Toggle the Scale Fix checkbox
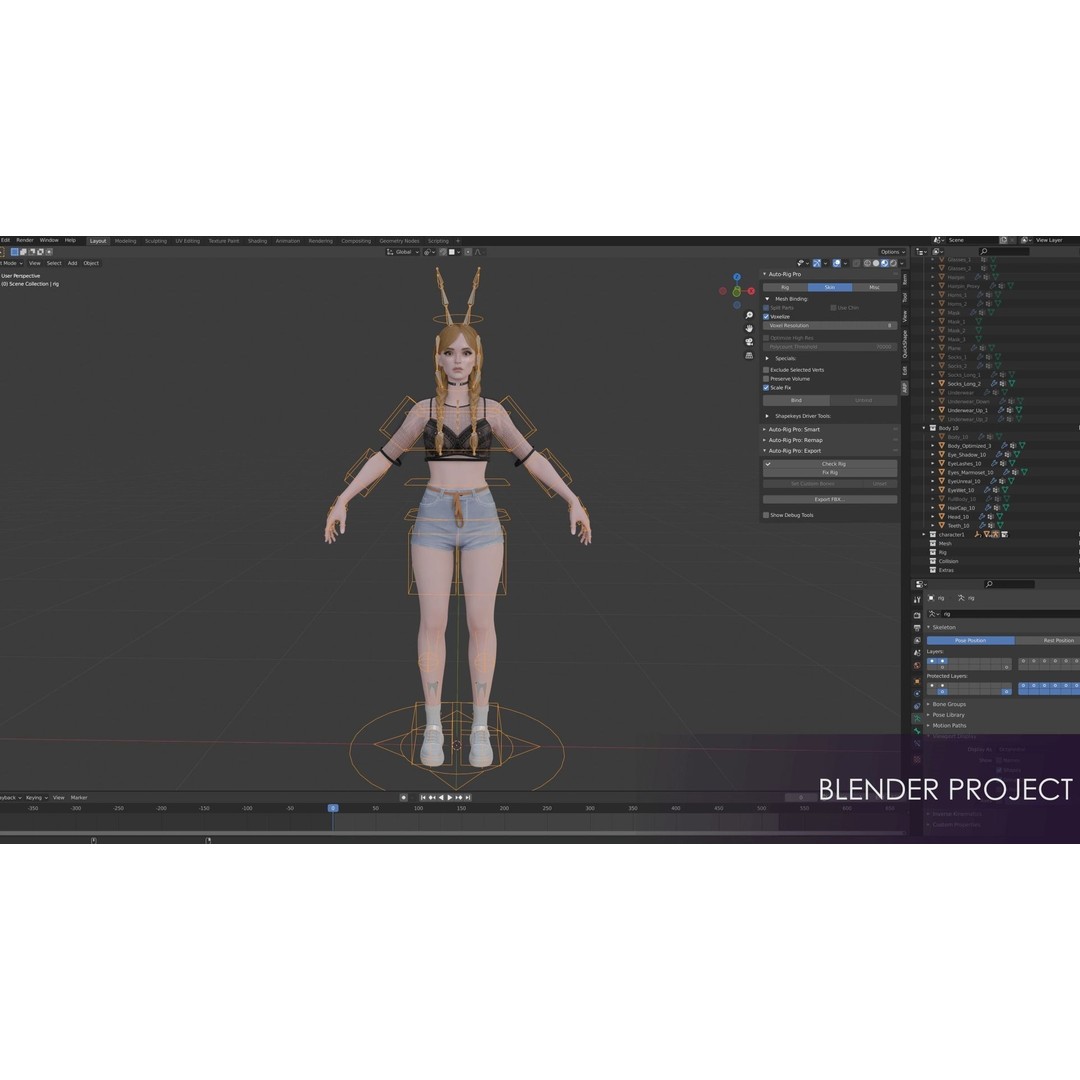This screenshot has width=1080, height=1080. click(x=766, y=388)
